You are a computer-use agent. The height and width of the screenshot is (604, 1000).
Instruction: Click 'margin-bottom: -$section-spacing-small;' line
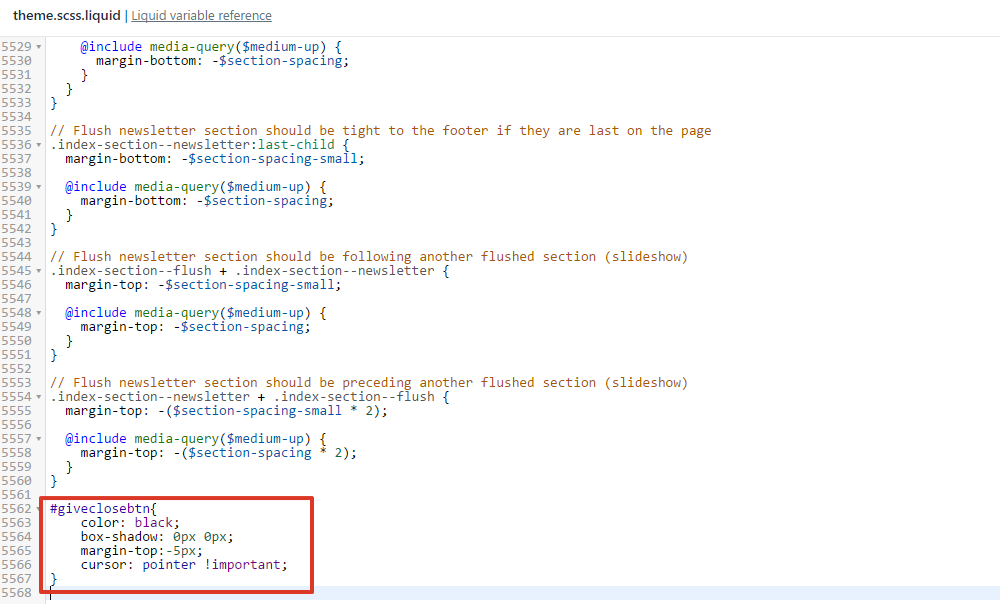point(215,158)
